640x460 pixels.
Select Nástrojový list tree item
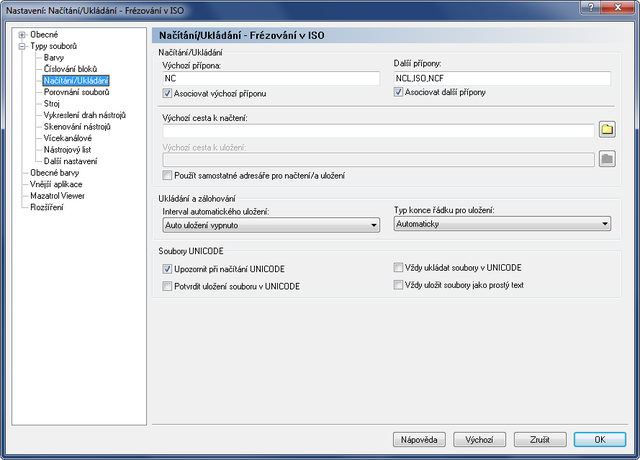(67, 150)
